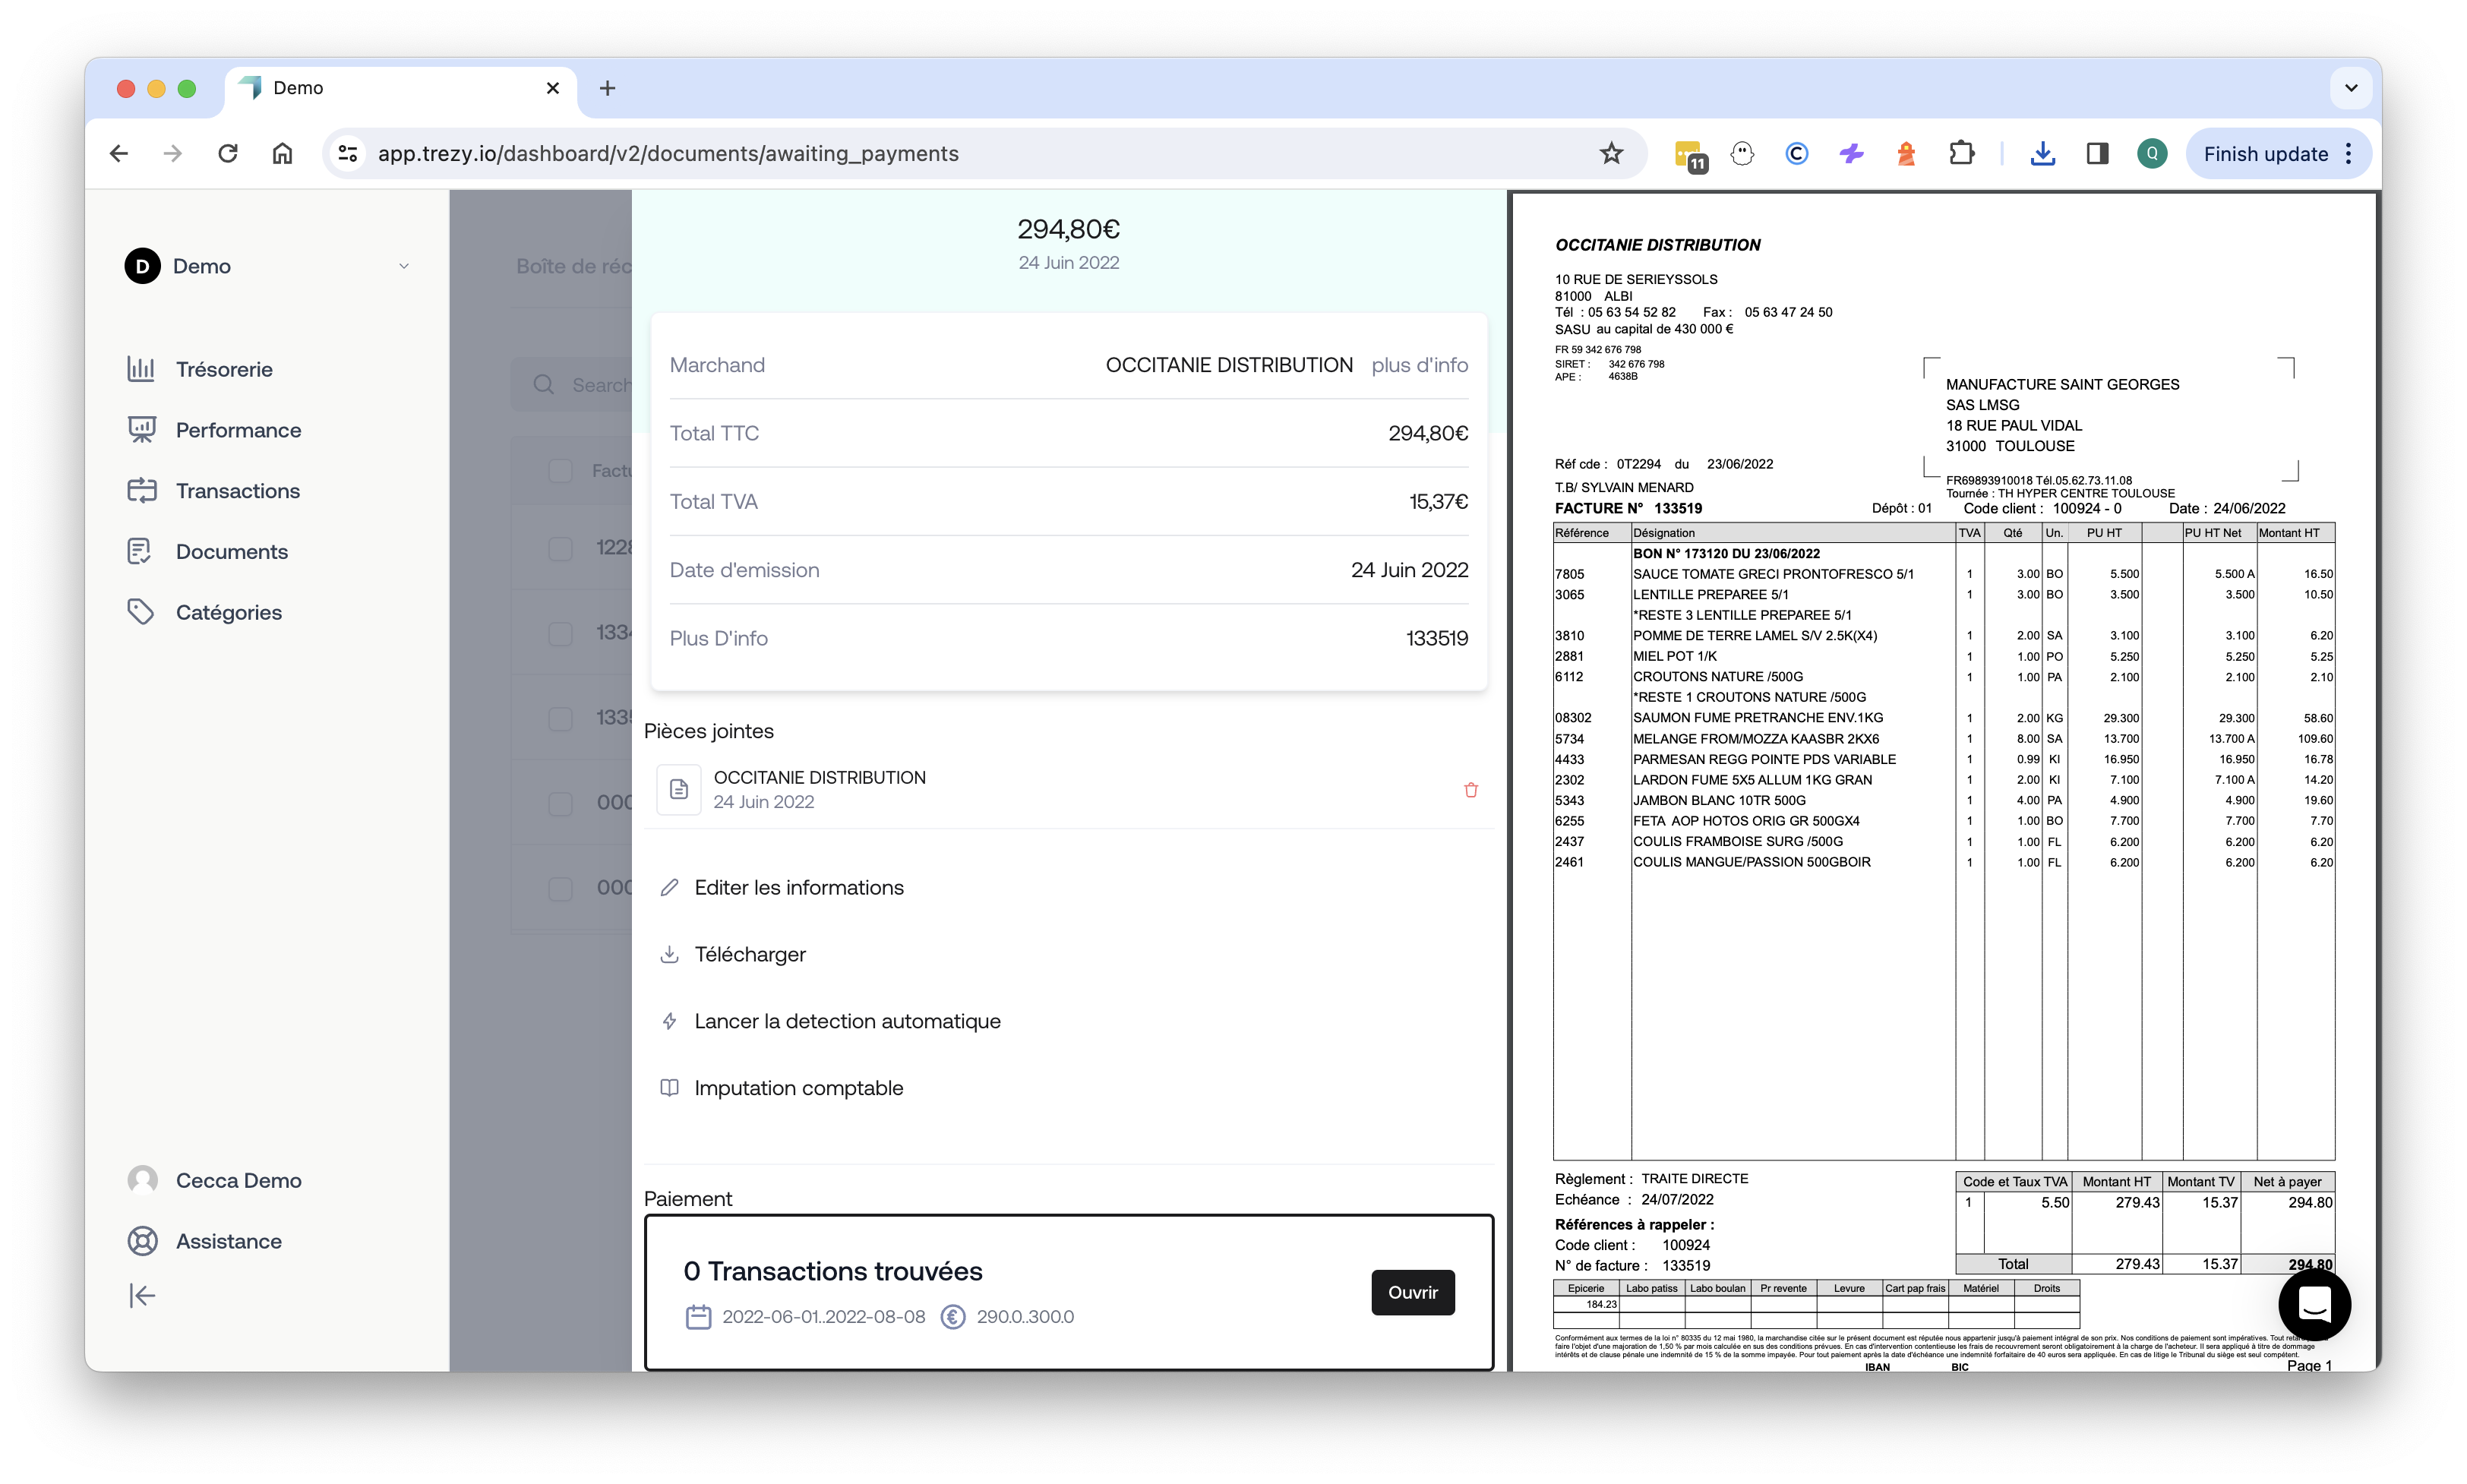Delete the OCCITANIE DISTRIBUTION attachment (trash icon)

click(x=1470, y=790)
